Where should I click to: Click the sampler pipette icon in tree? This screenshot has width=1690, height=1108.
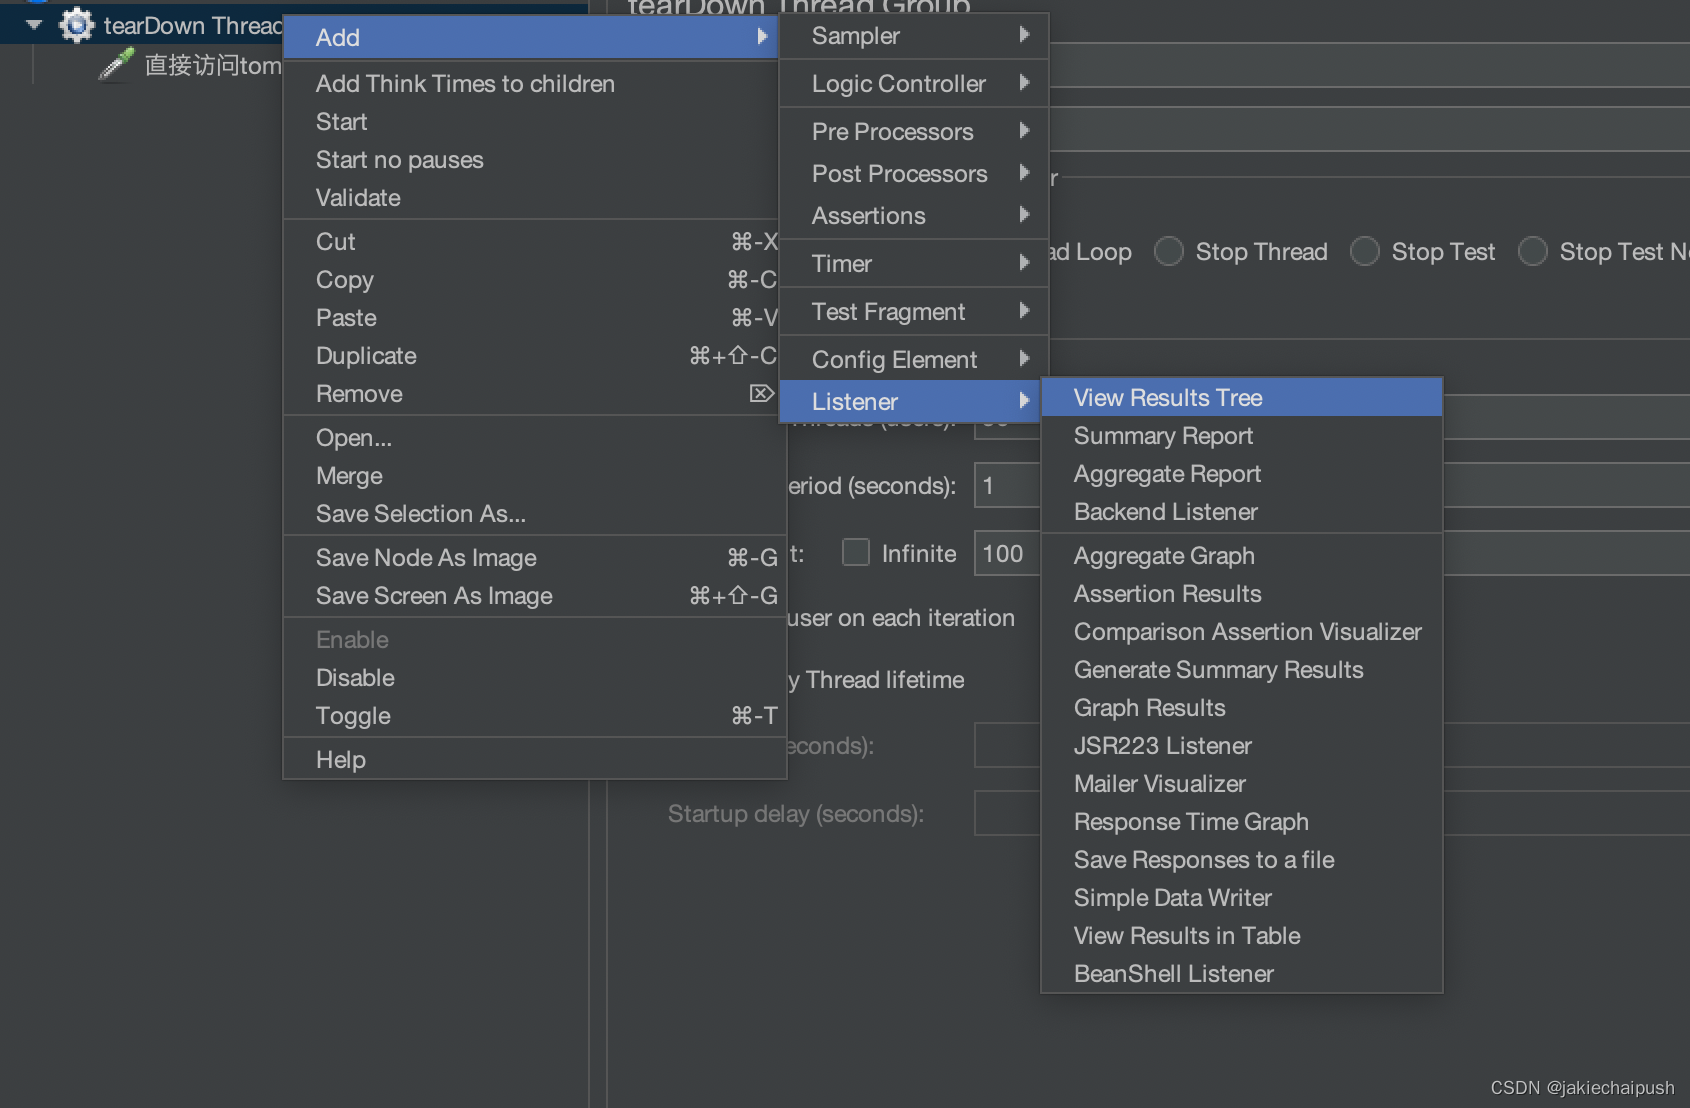coord(116,65)
